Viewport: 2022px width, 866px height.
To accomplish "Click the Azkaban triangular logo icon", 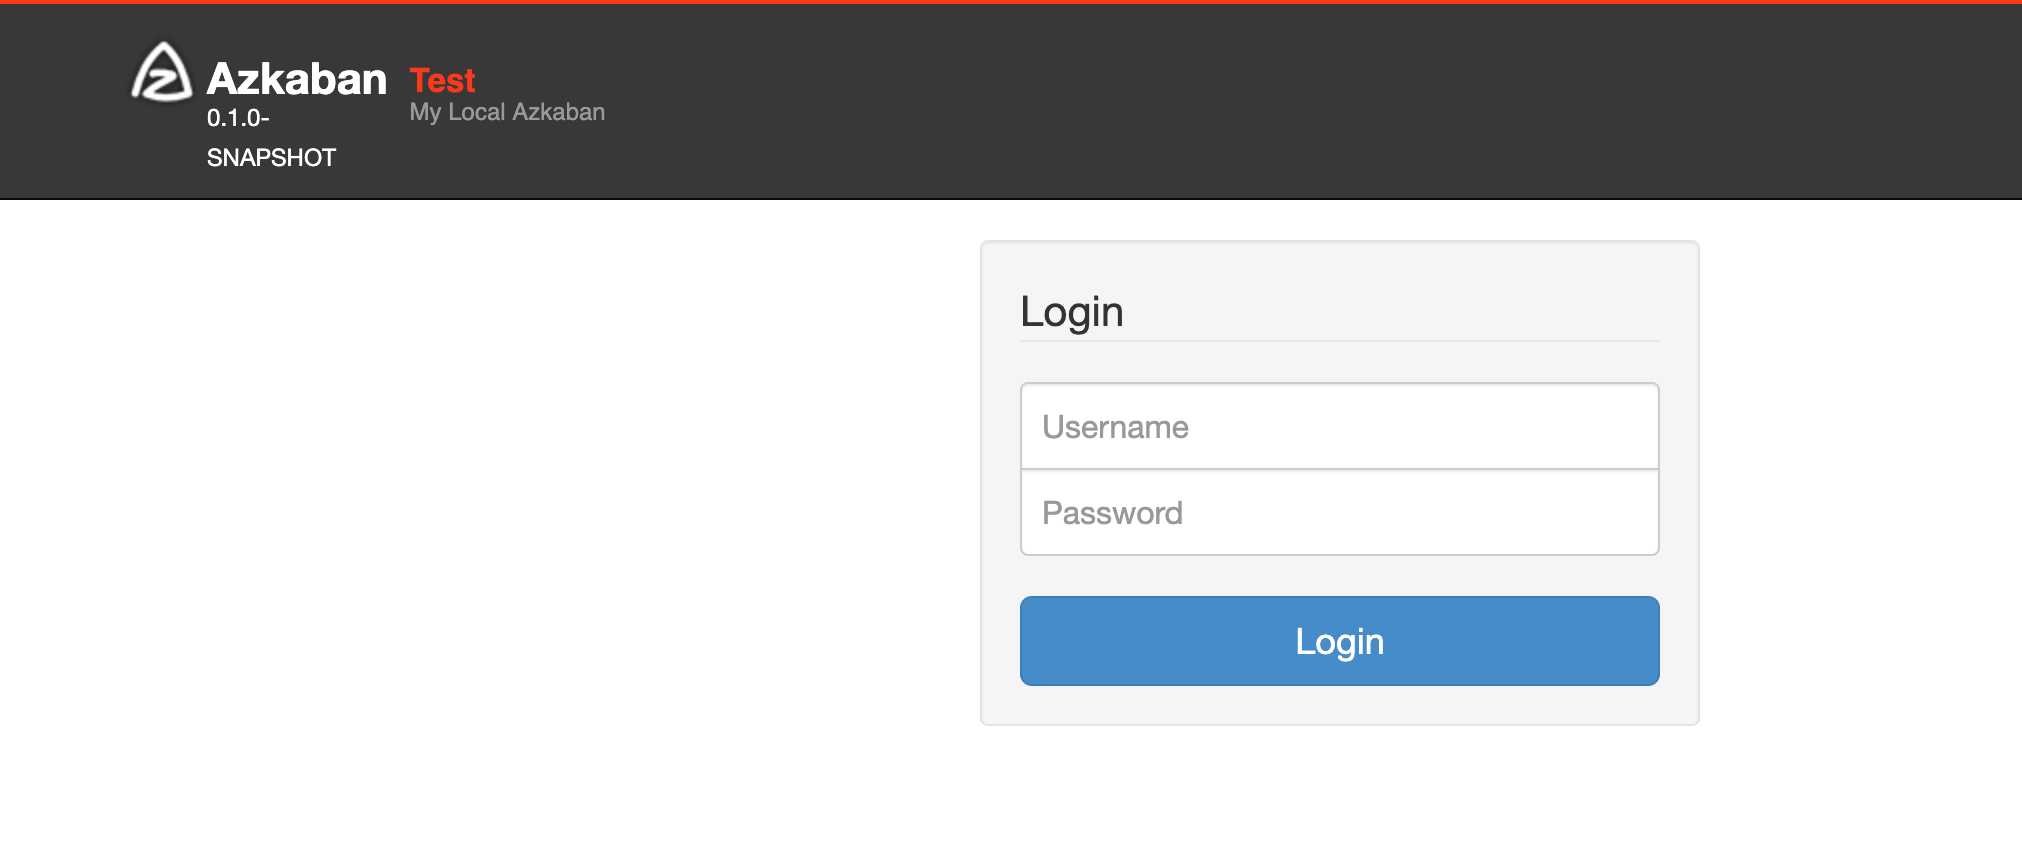I will click(x=162, y=72).
